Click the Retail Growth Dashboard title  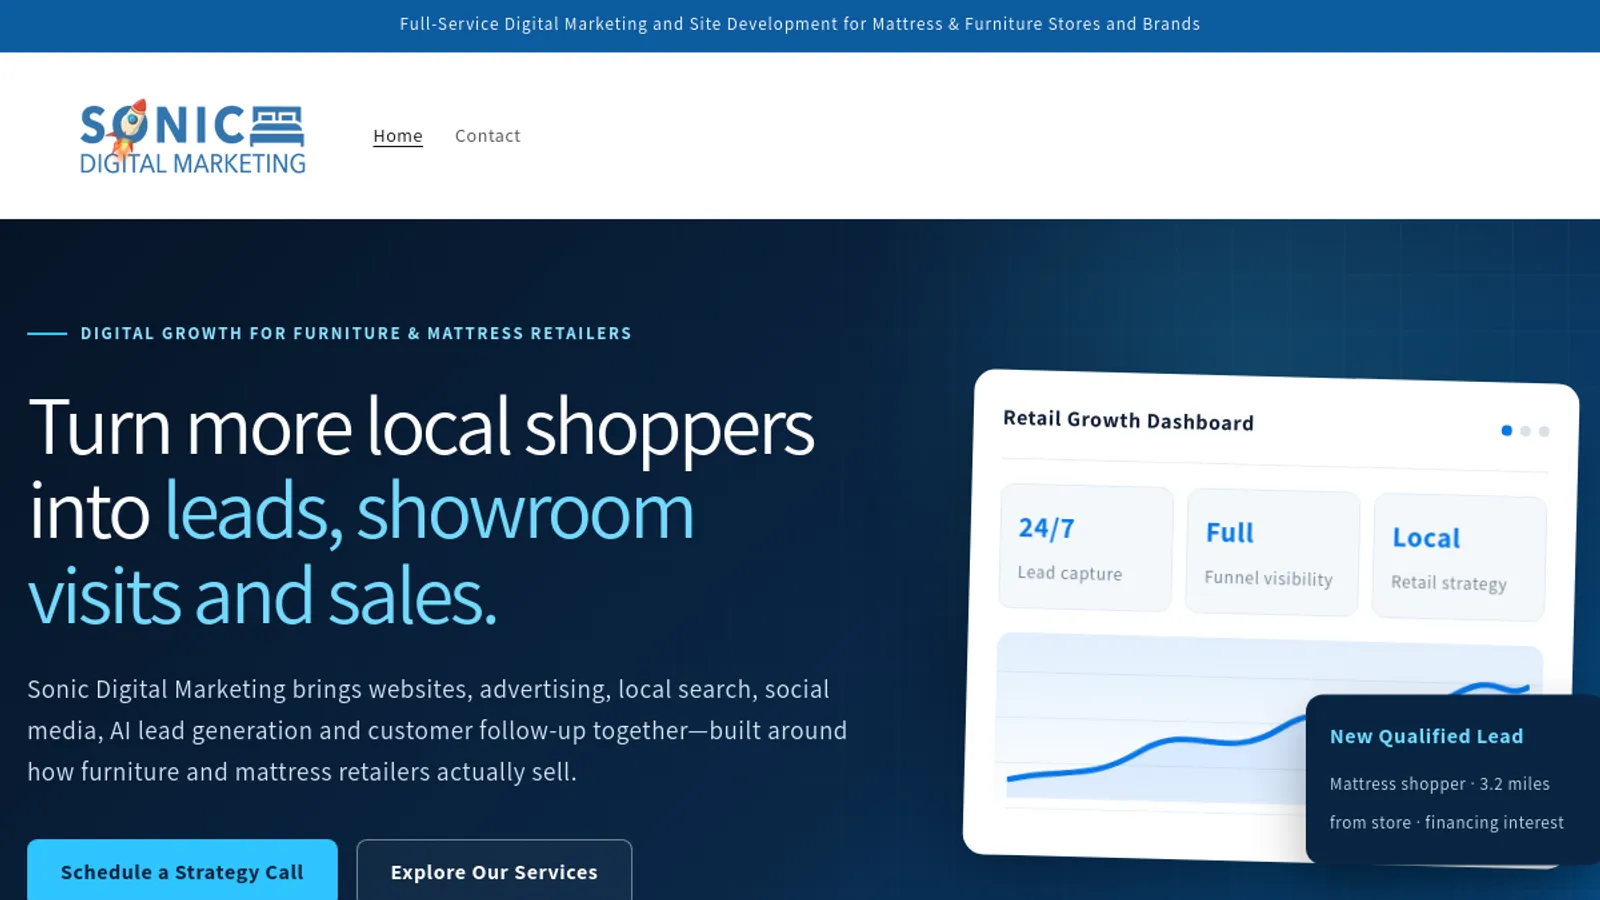(x=1128, y=420)
